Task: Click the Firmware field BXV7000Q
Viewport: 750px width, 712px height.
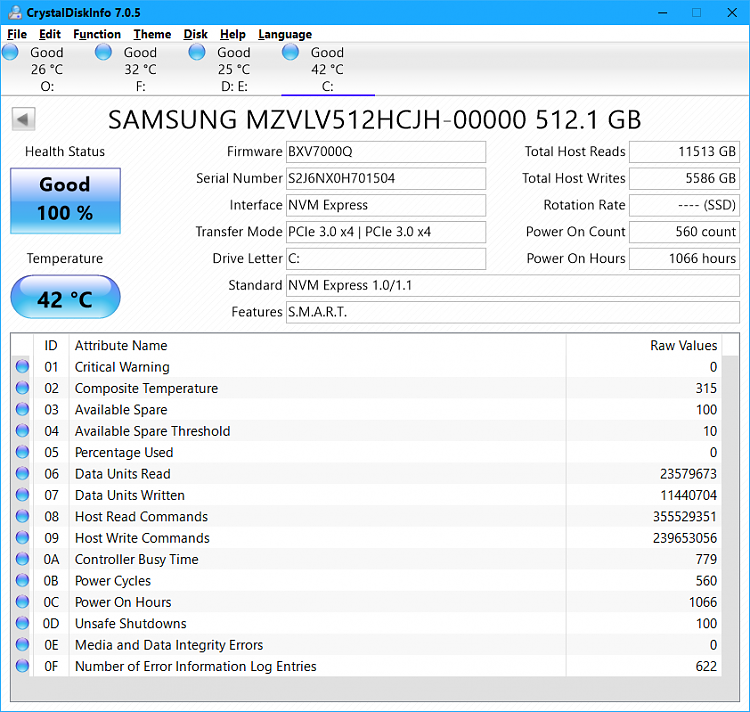Action: click(x=386, y=152)
